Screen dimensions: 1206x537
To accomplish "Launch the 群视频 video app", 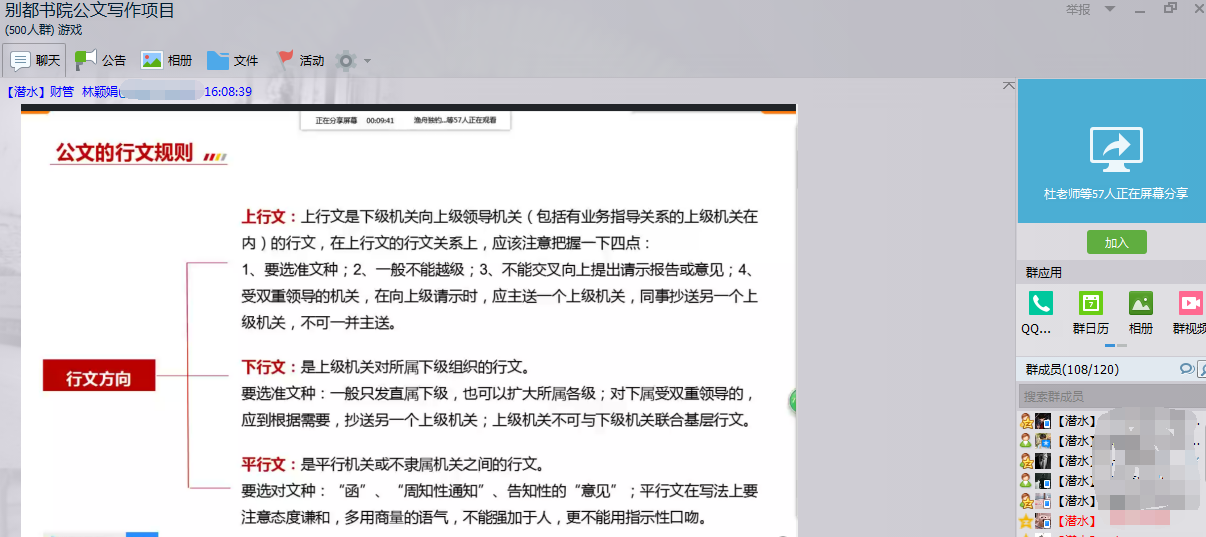I will [x=1189, y=304].
